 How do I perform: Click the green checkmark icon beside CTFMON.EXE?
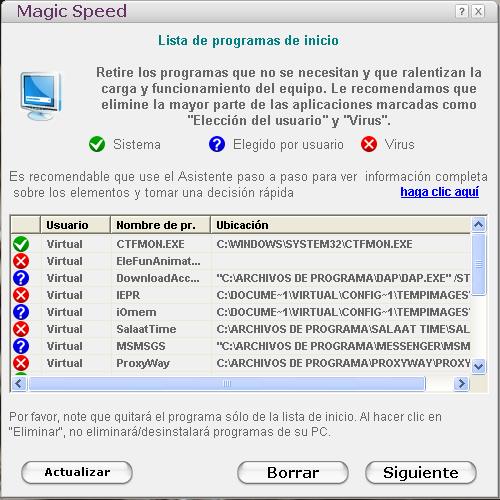[x=21, y=244]
